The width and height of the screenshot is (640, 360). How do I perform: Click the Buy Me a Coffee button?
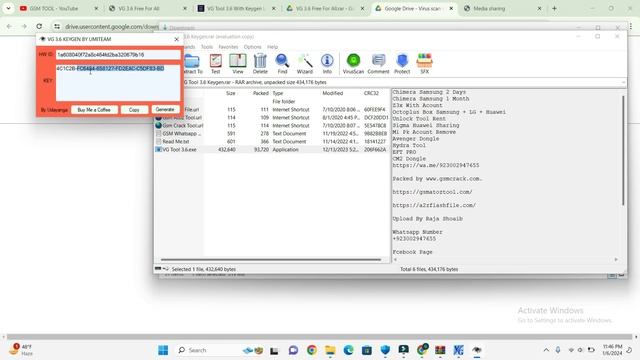click(94, 110)
